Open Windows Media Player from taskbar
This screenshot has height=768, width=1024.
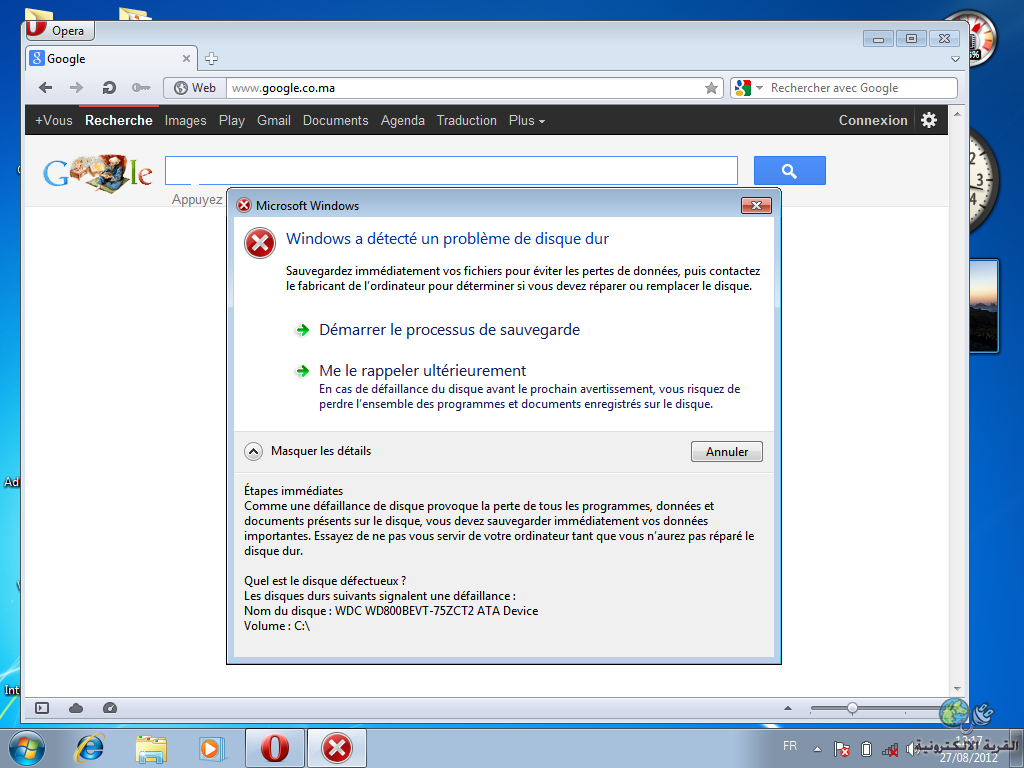click(x=212, y=748)
